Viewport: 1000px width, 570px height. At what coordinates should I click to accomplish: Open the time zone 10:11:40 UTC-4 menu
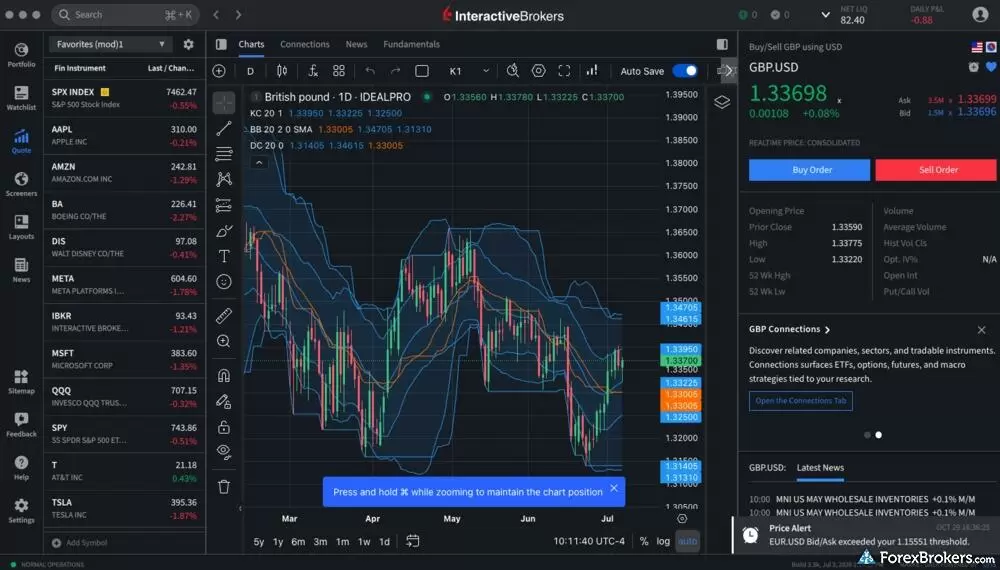[589, 541]
